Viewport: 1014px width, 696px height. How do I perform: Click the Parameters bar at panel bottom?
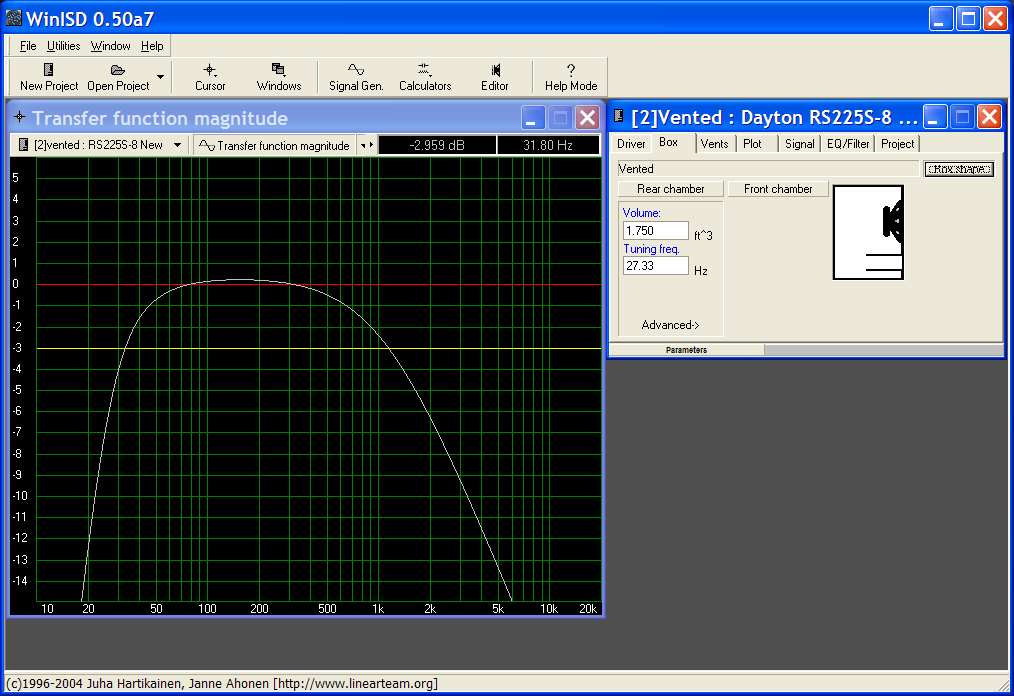tap(686, 350)
